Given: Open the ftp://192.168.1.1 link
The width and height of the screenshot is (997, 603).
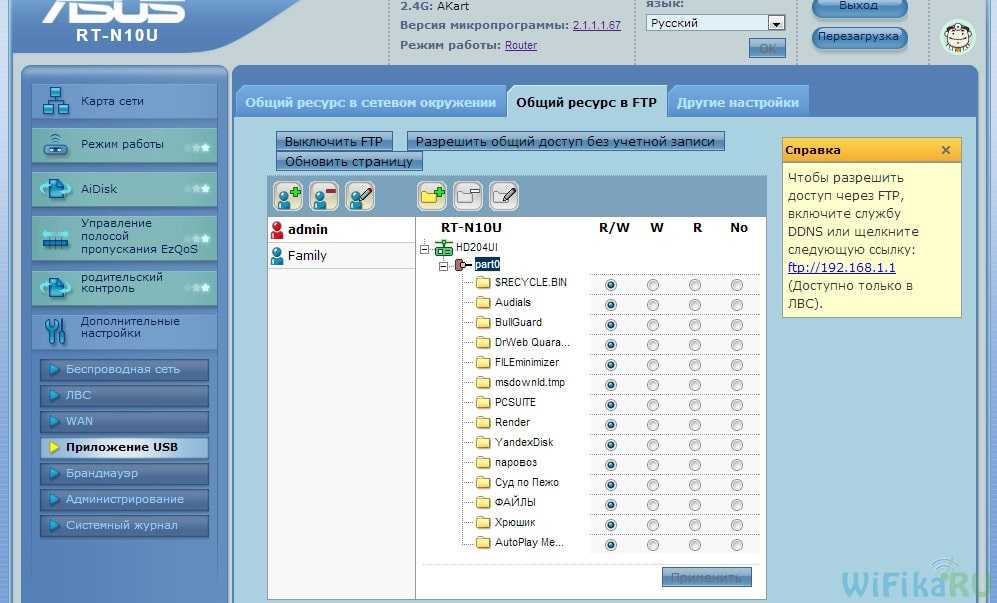Looking at the screenshot, I should coord(841,268).
